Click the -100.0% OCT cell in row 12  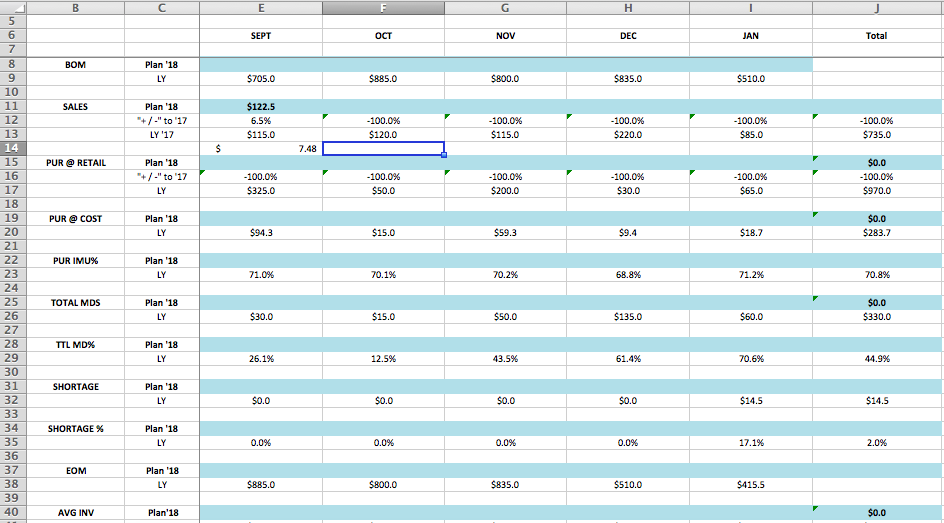pos(384,120)
